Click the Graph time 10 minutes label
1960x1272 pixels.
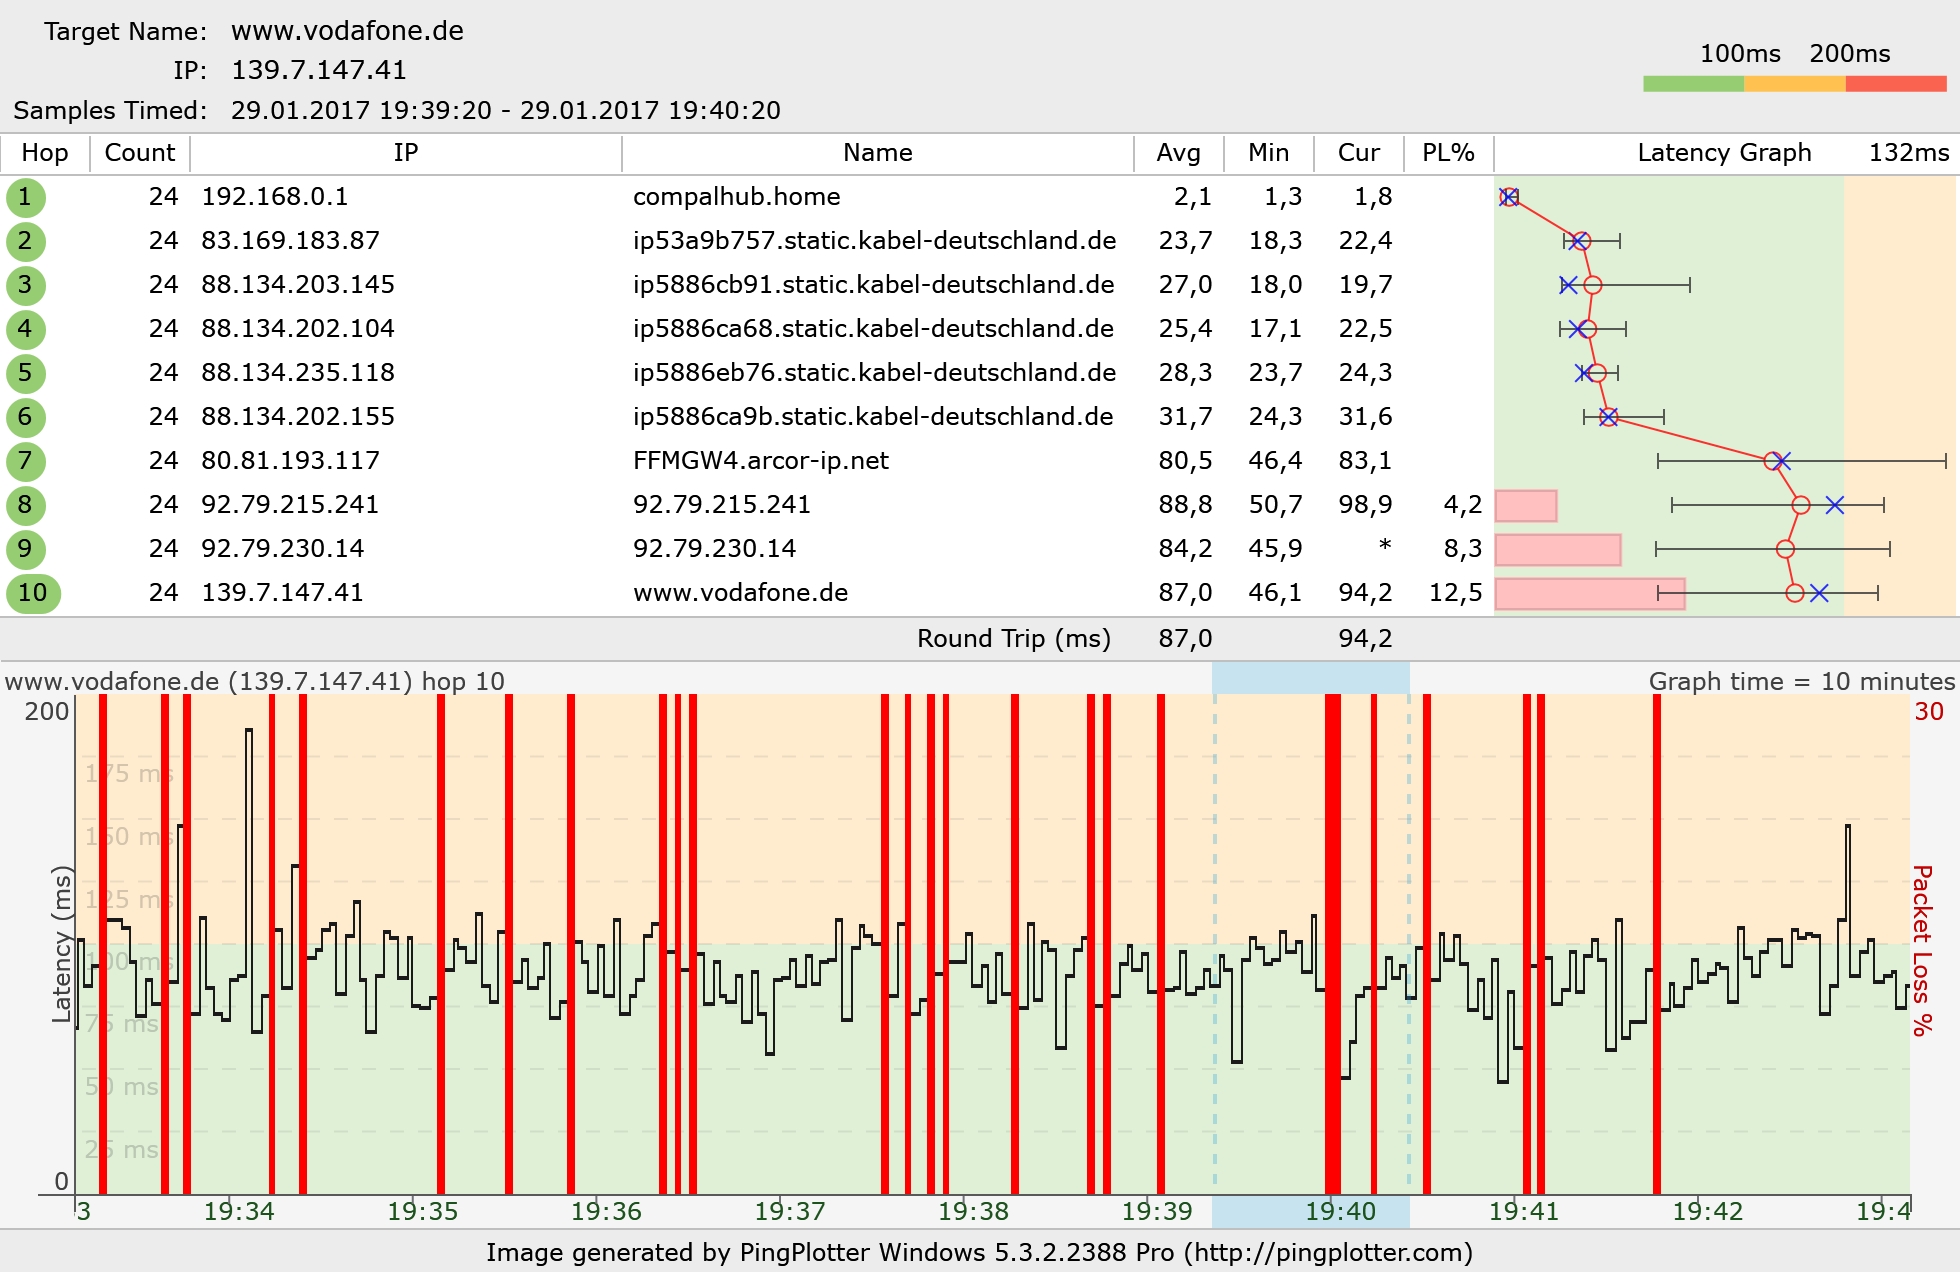1801,682
